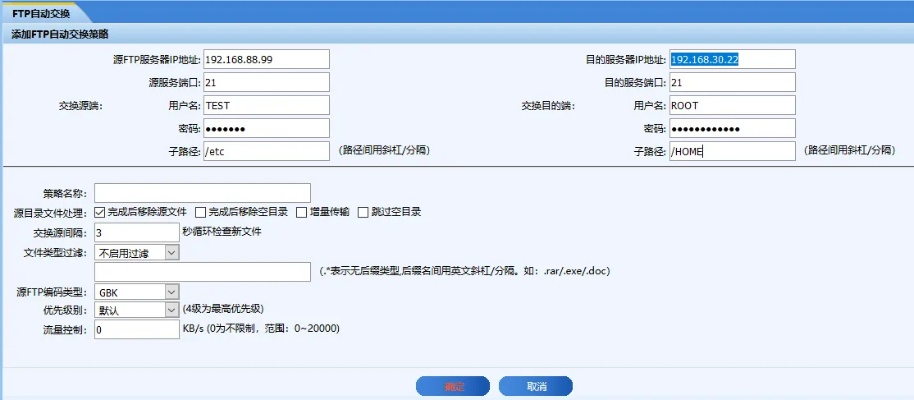This screenshot has height=400, width=914.
Task: Focus the destination 子路径 field with /HOME
Action: [732, 151]
